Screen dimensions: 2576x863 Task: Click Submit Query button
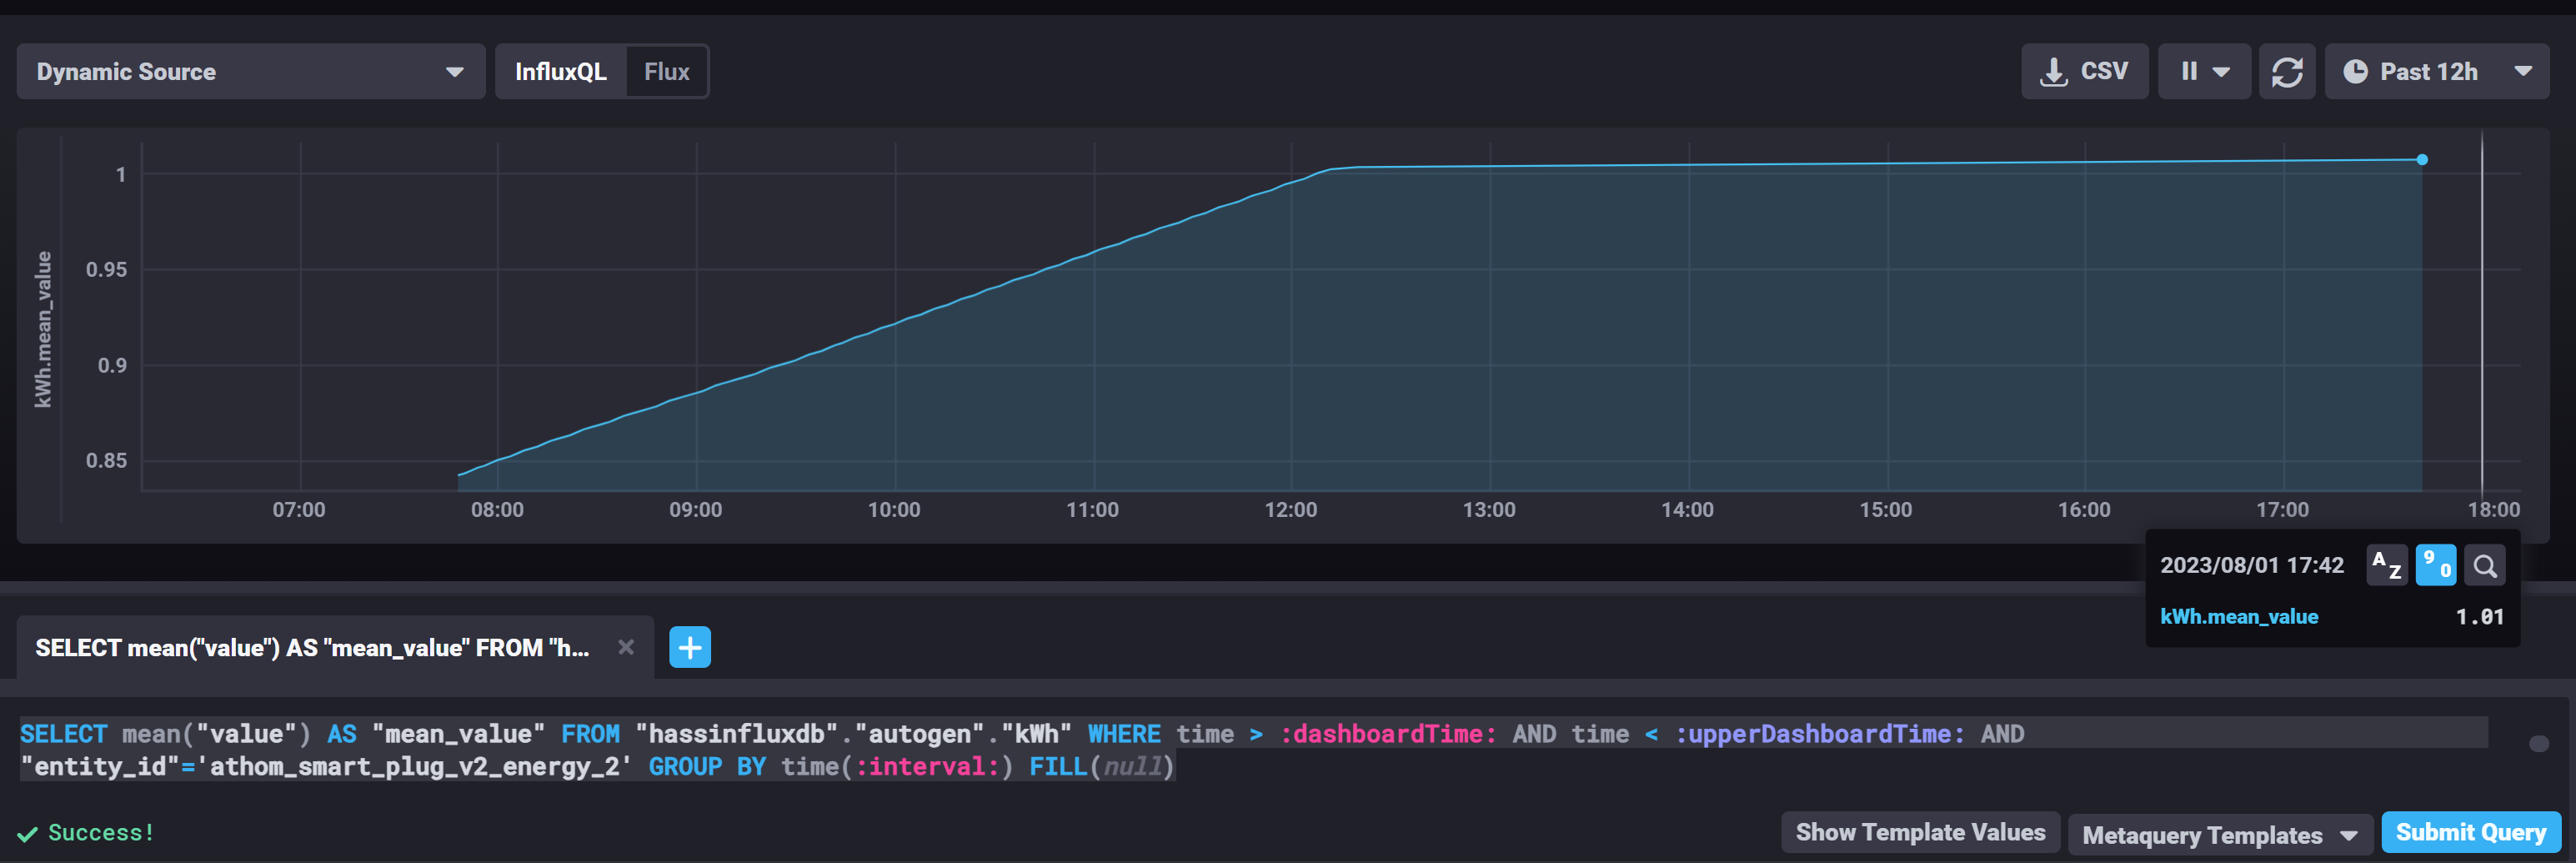coord(2471,832)
